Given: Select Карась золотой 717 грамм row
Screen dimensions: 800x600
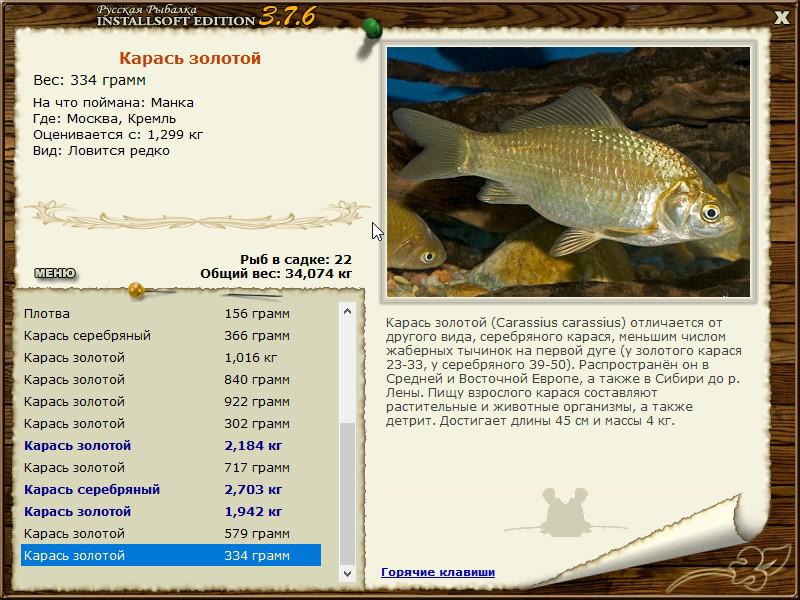Looking at the screenshot, I should pyautogui.click(x=171, y=467).
